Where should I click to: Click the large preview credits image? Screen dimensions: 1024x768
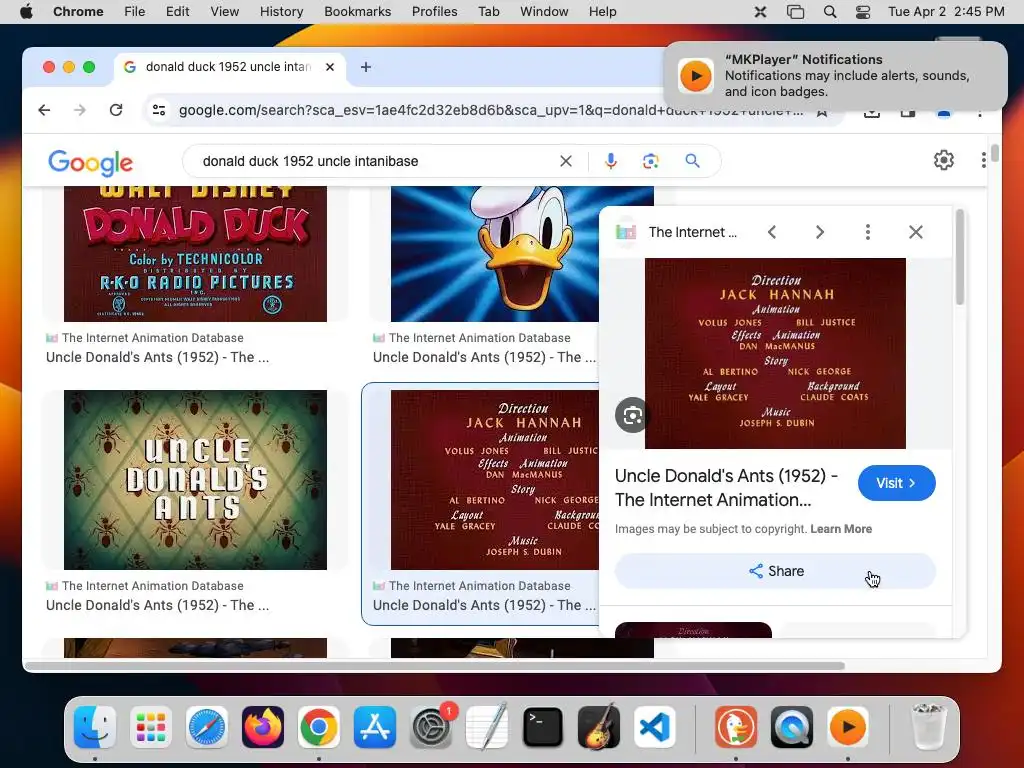pos(775,353)
